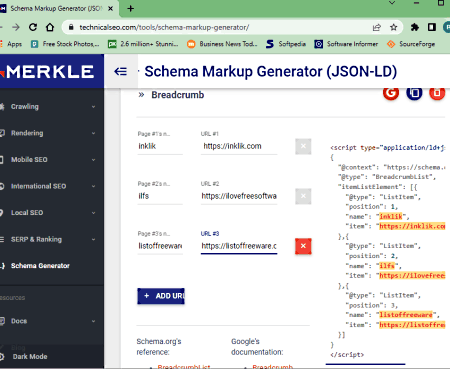Click the share page icon in address bar

(377, 27)
